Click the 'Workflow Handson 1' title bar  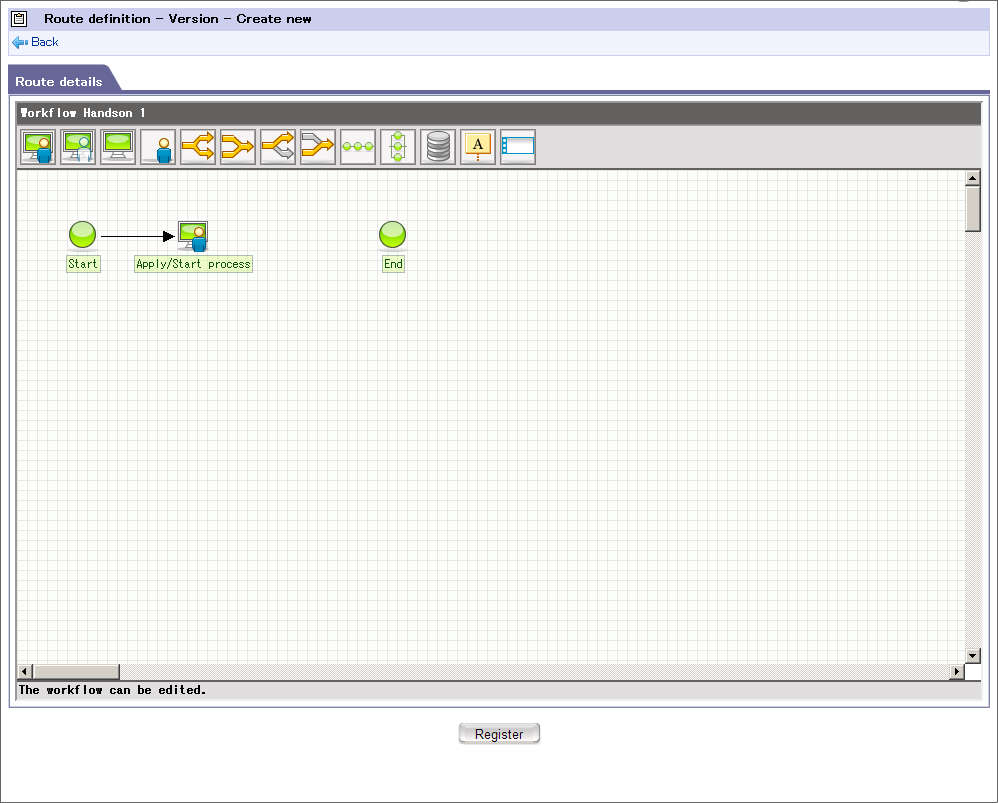498,113
